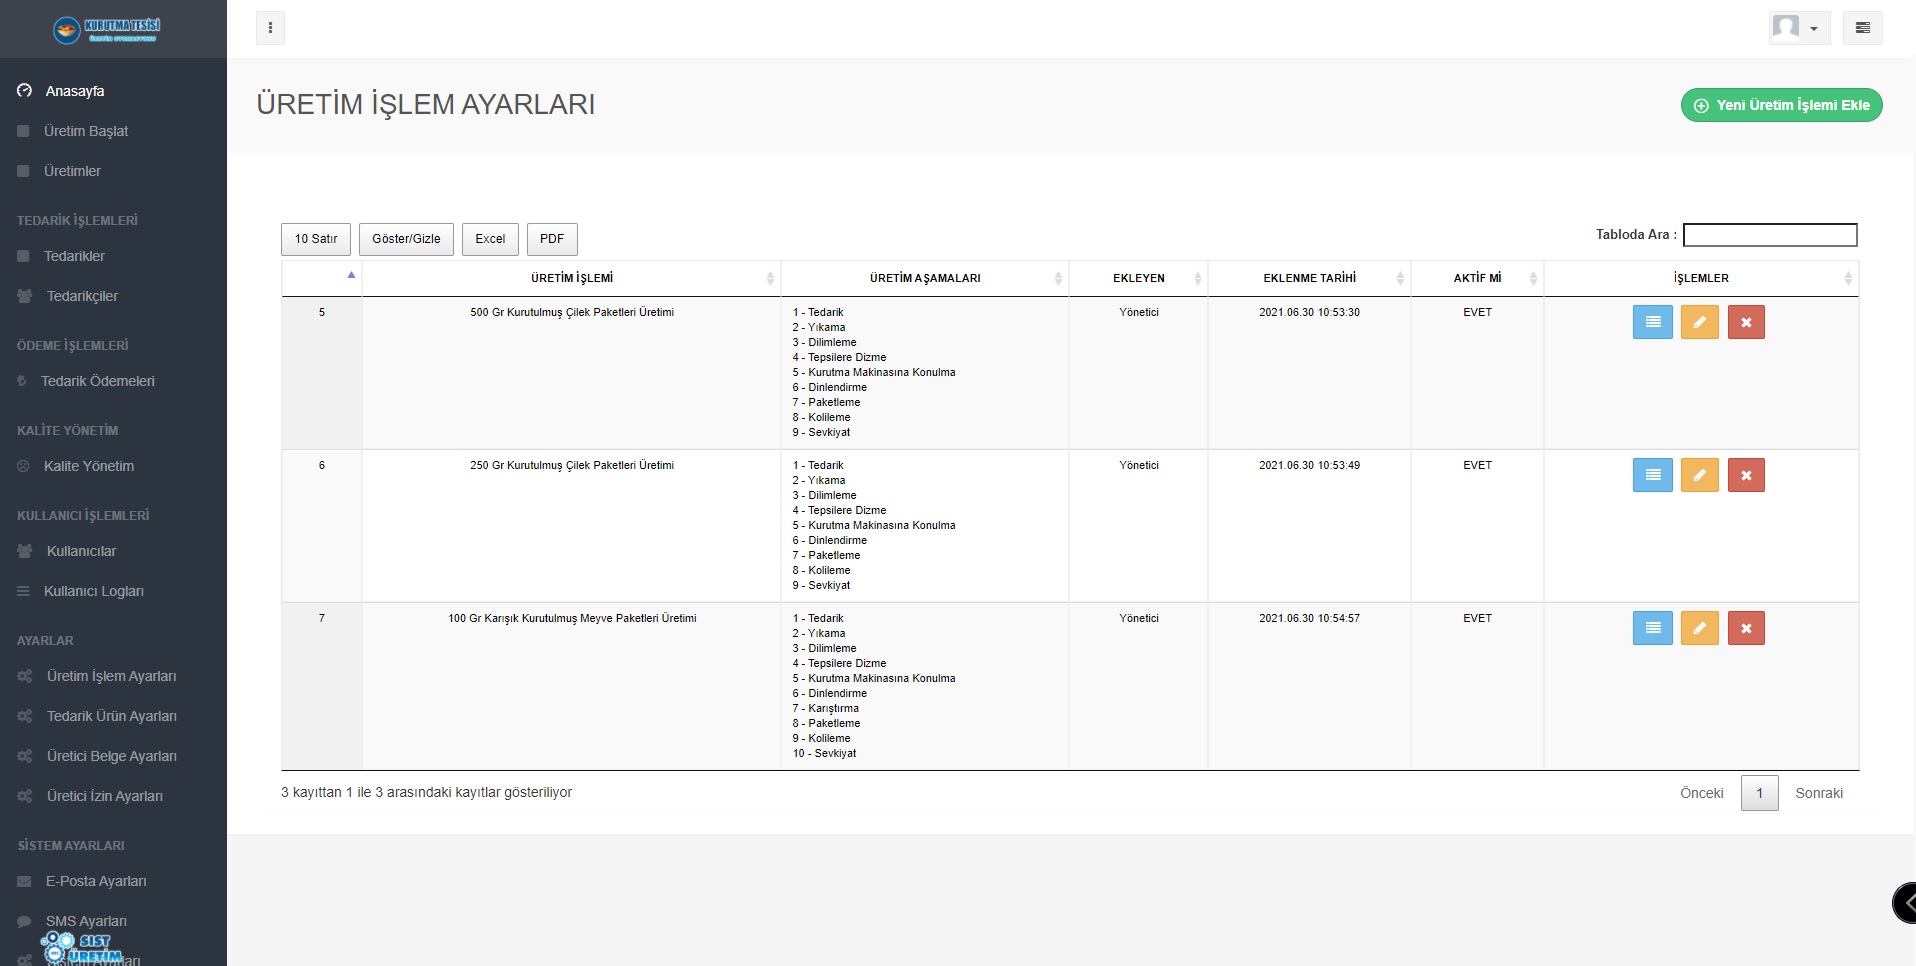The width and height of the screenshot is (1916, 966).
Task: Delete X icon for 250 Gr Çilek row
Action: (1746, 475)
